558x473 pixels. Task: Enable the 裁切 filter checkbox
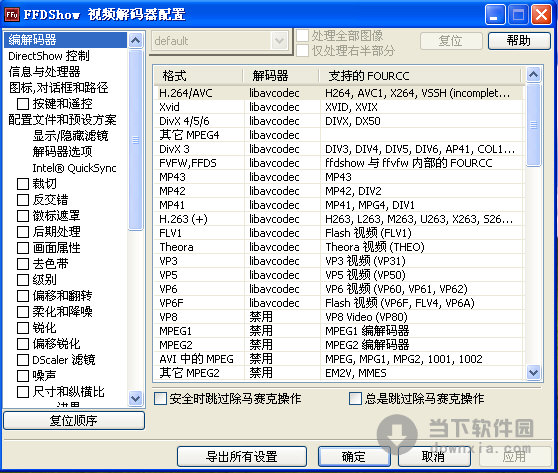click(x=23, y=184)
